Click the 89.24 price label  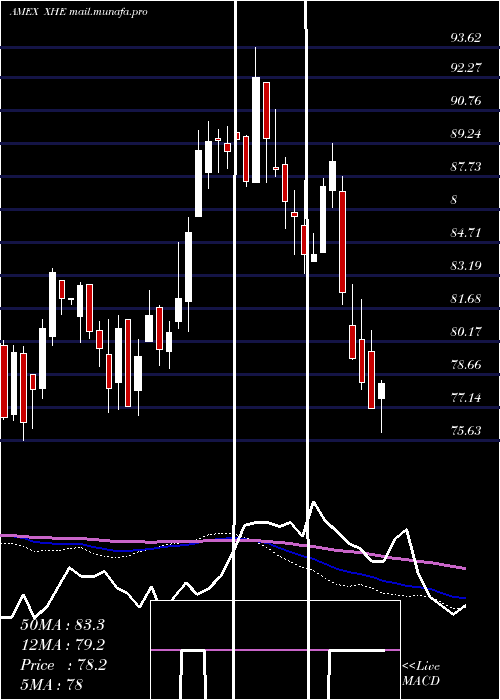[466, 134]
